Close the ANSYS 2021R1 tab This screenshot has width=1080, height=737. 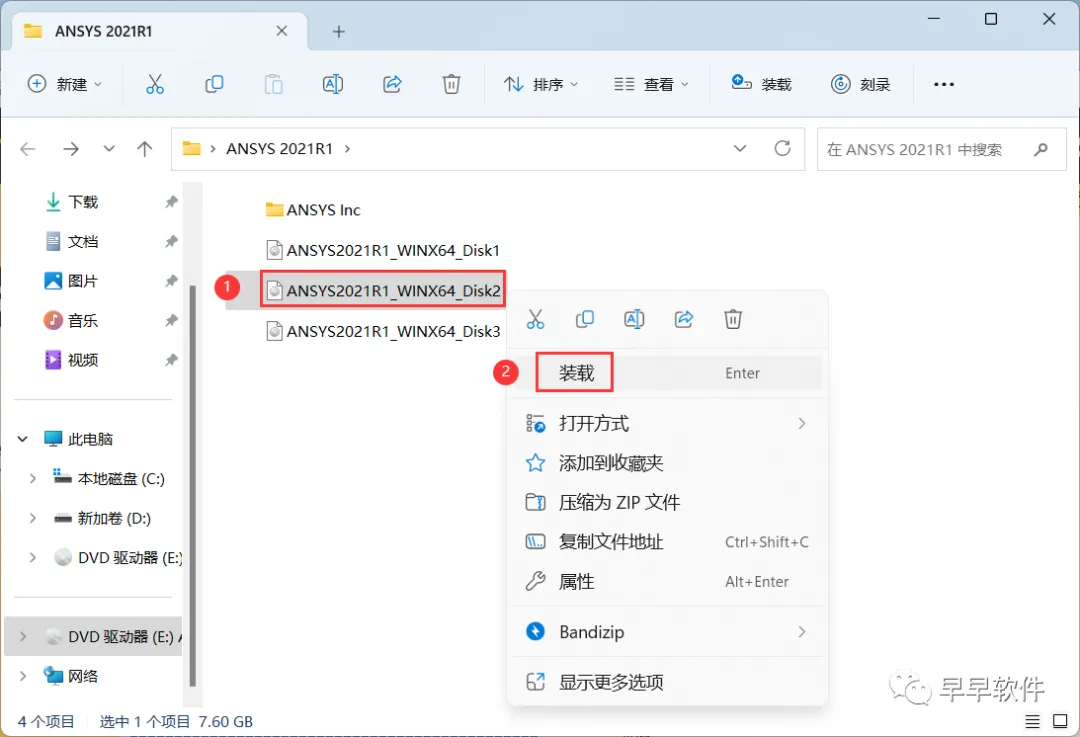282,31
